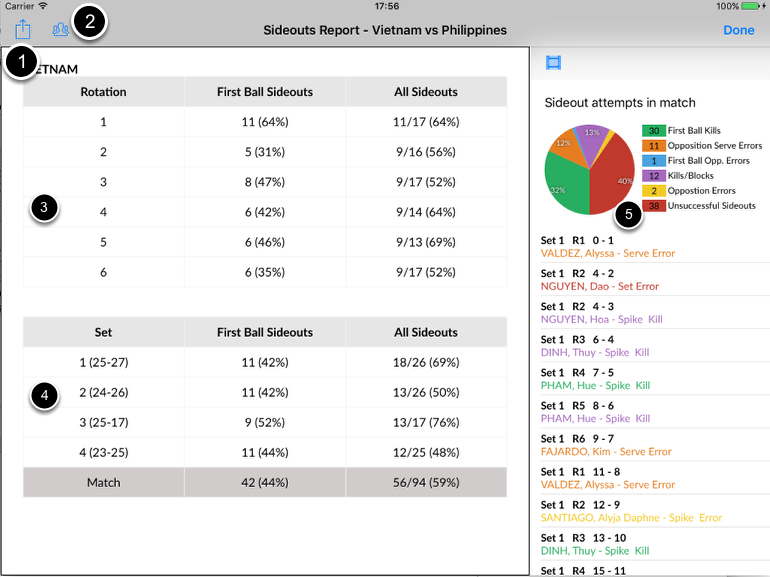Image resolution: width=770 pixels, height=577 pixels.
Task: Select the red Unsuccessful Sideouts legend box
Action: [x=653, y=206]
